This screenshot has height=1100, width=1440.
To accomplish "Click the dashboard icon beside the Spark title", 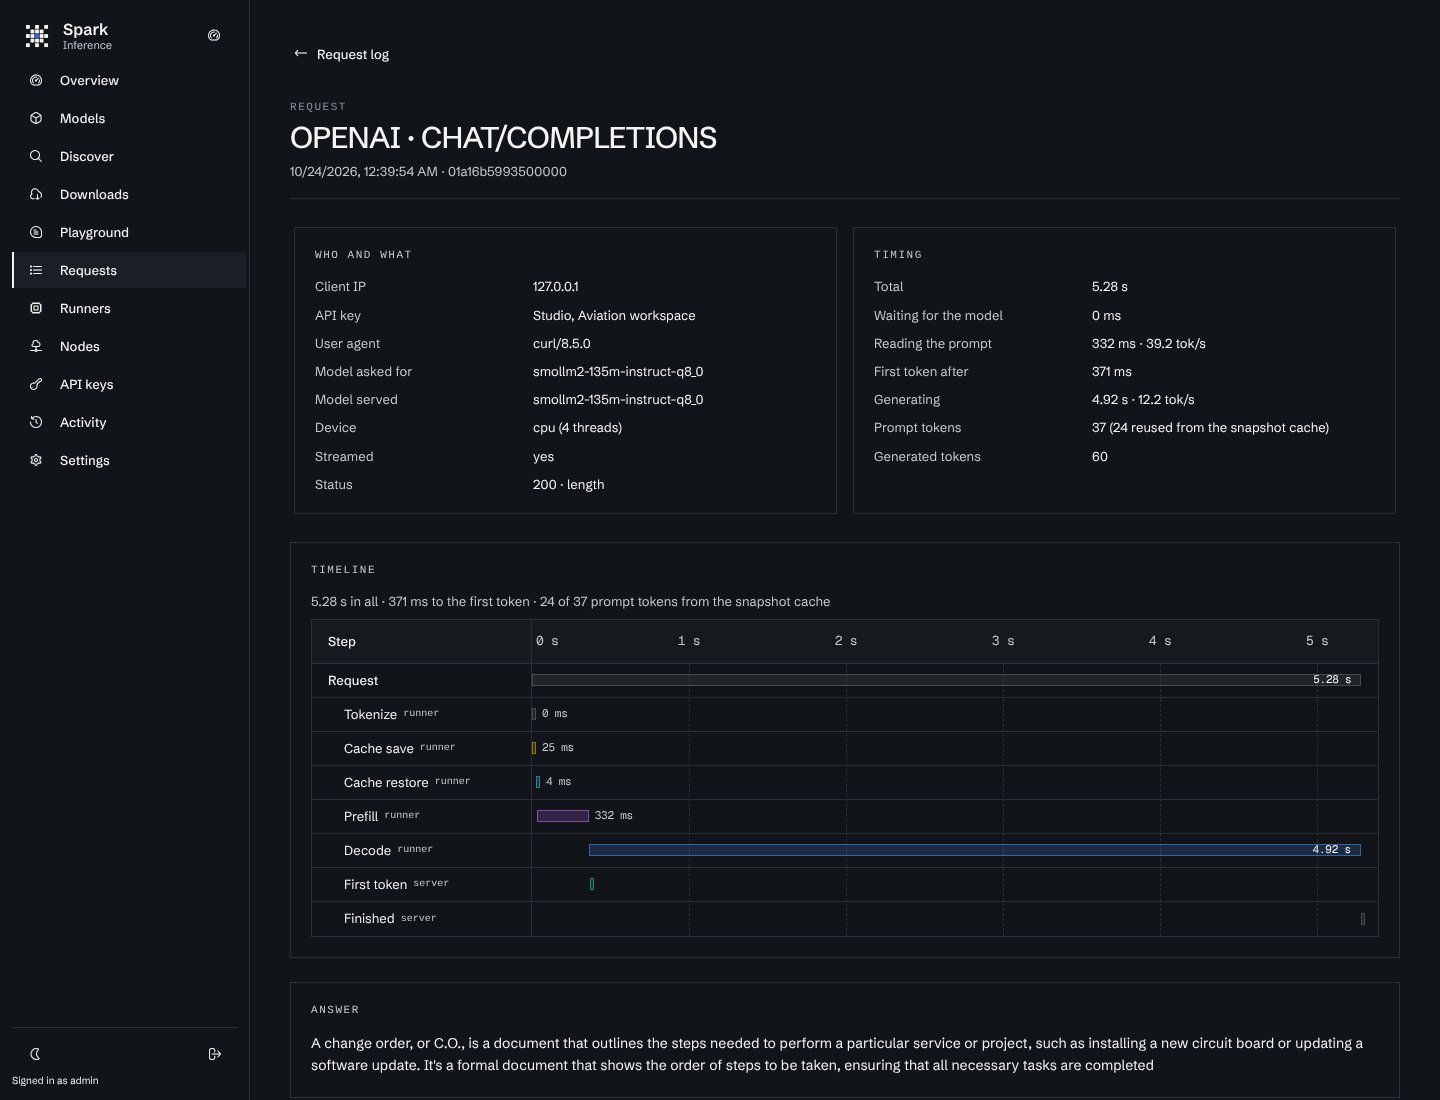I will coord(214,35).
